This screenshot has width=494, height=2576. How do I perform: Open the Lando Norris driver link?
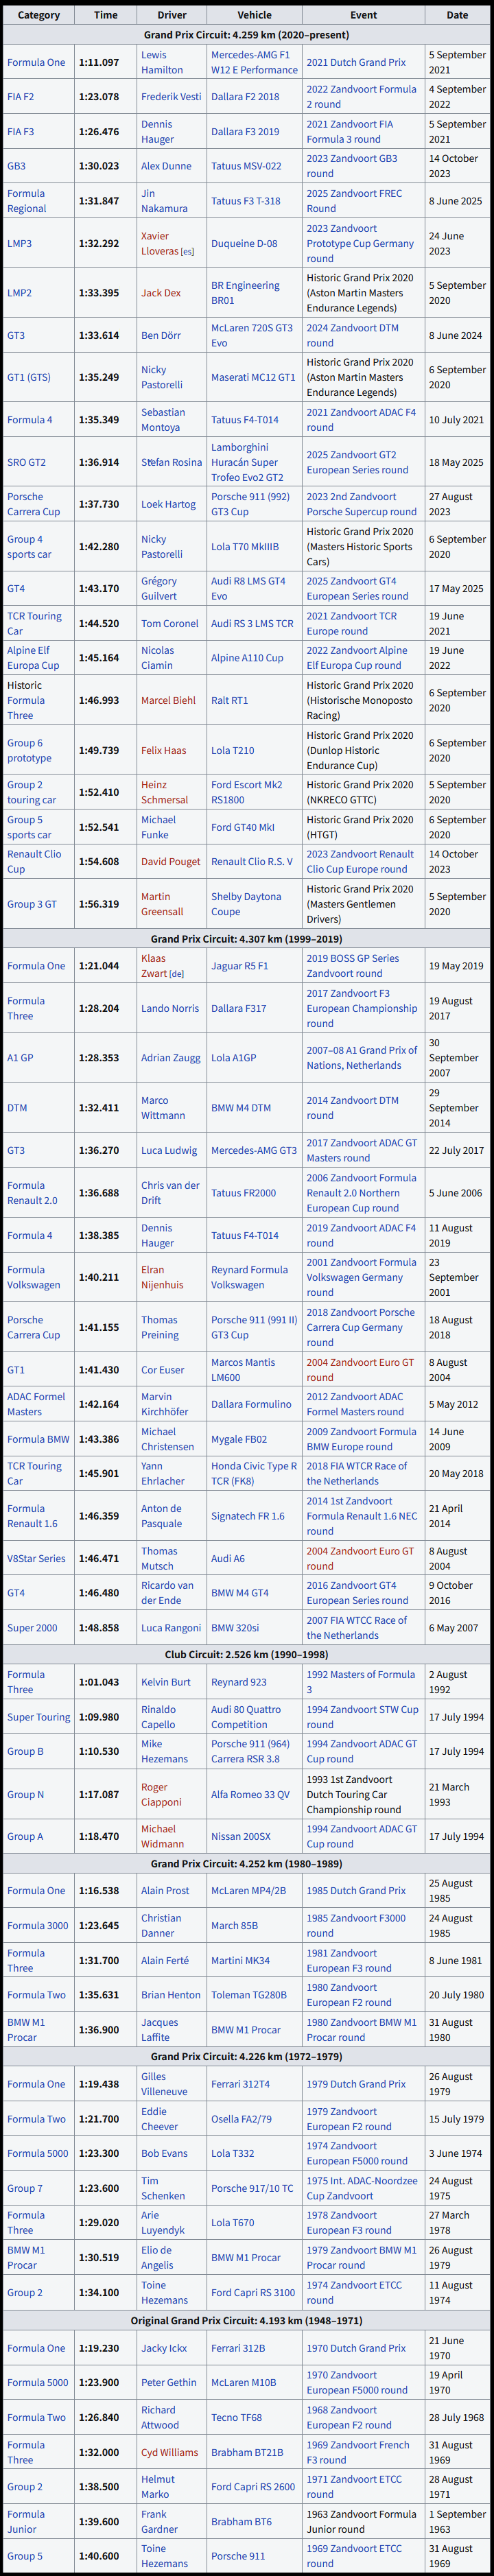tap(170, 1008)
